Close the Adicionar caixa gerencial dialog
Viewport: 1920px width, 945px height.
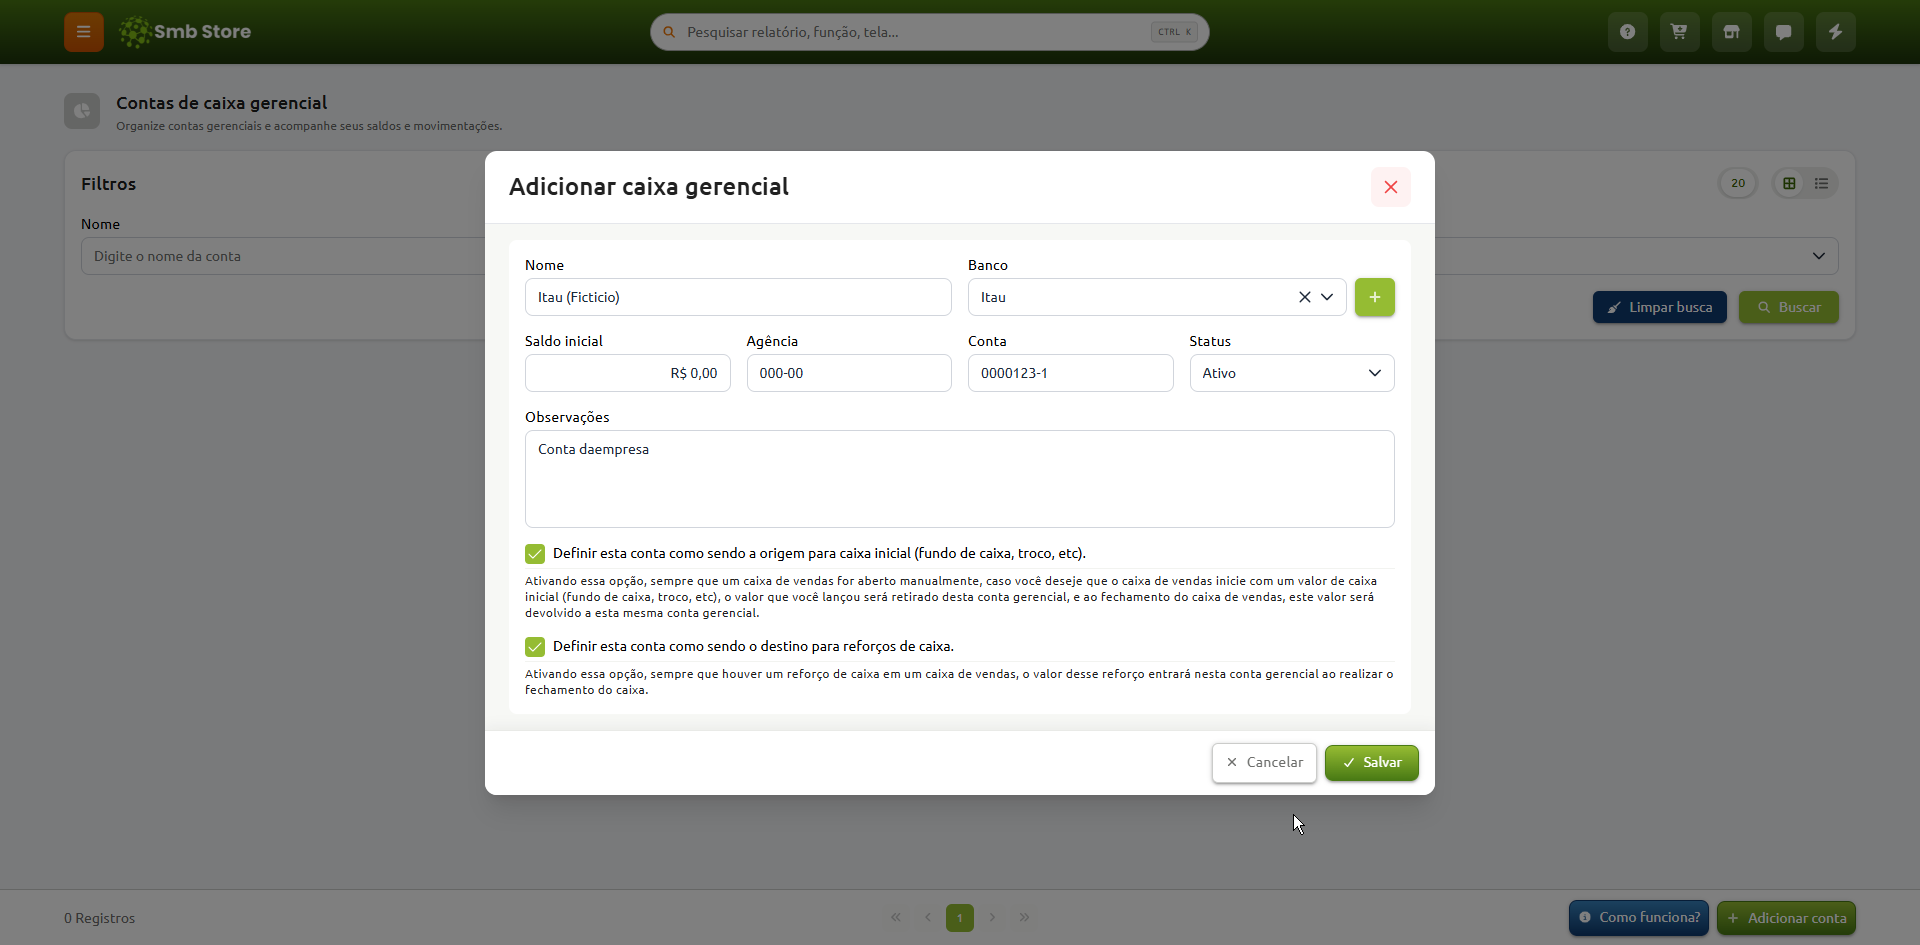(1391, 187)
